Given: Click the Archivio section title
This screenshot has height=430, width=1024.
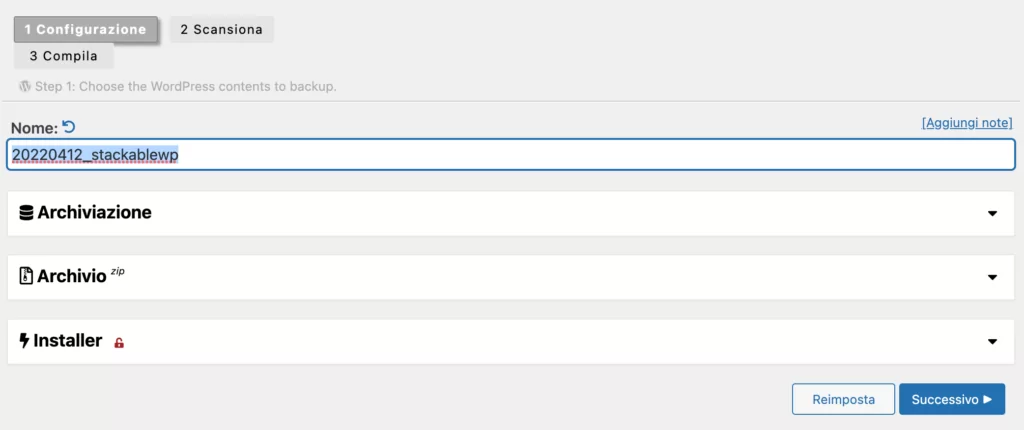Looking at the screenshot, I should click(72, 276).
